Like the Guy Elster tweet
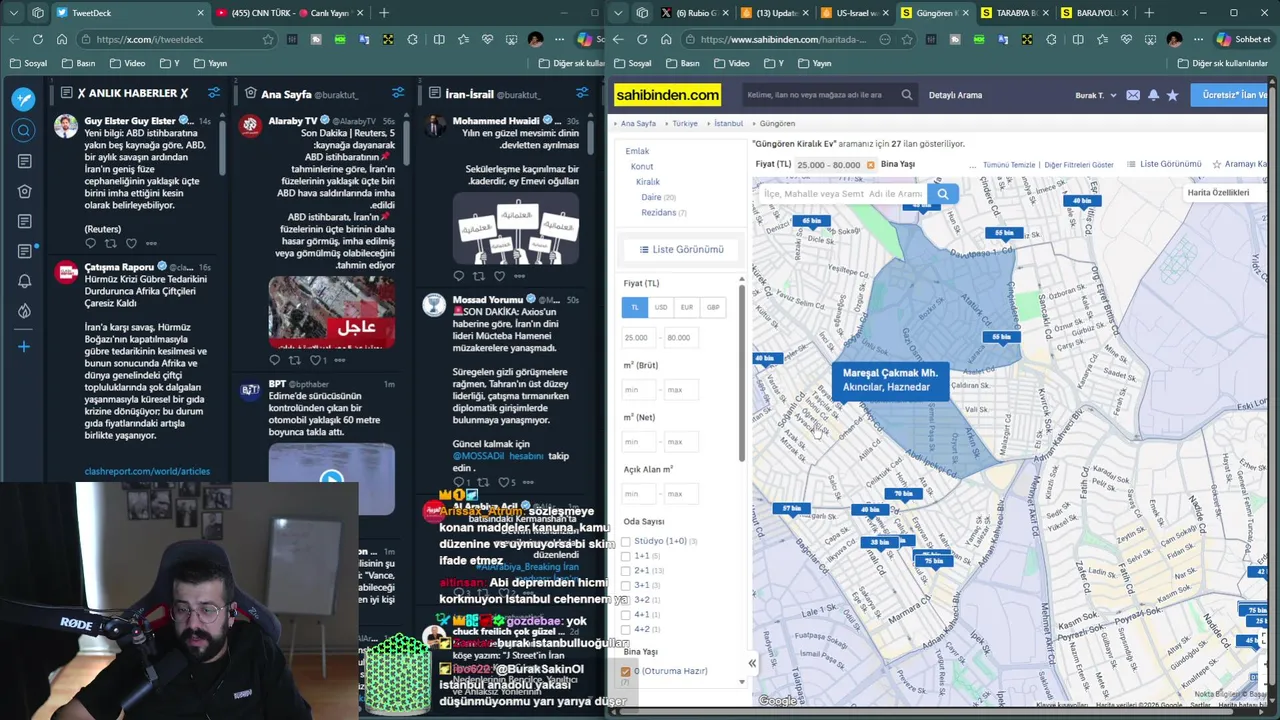 [x=131, y=243]
